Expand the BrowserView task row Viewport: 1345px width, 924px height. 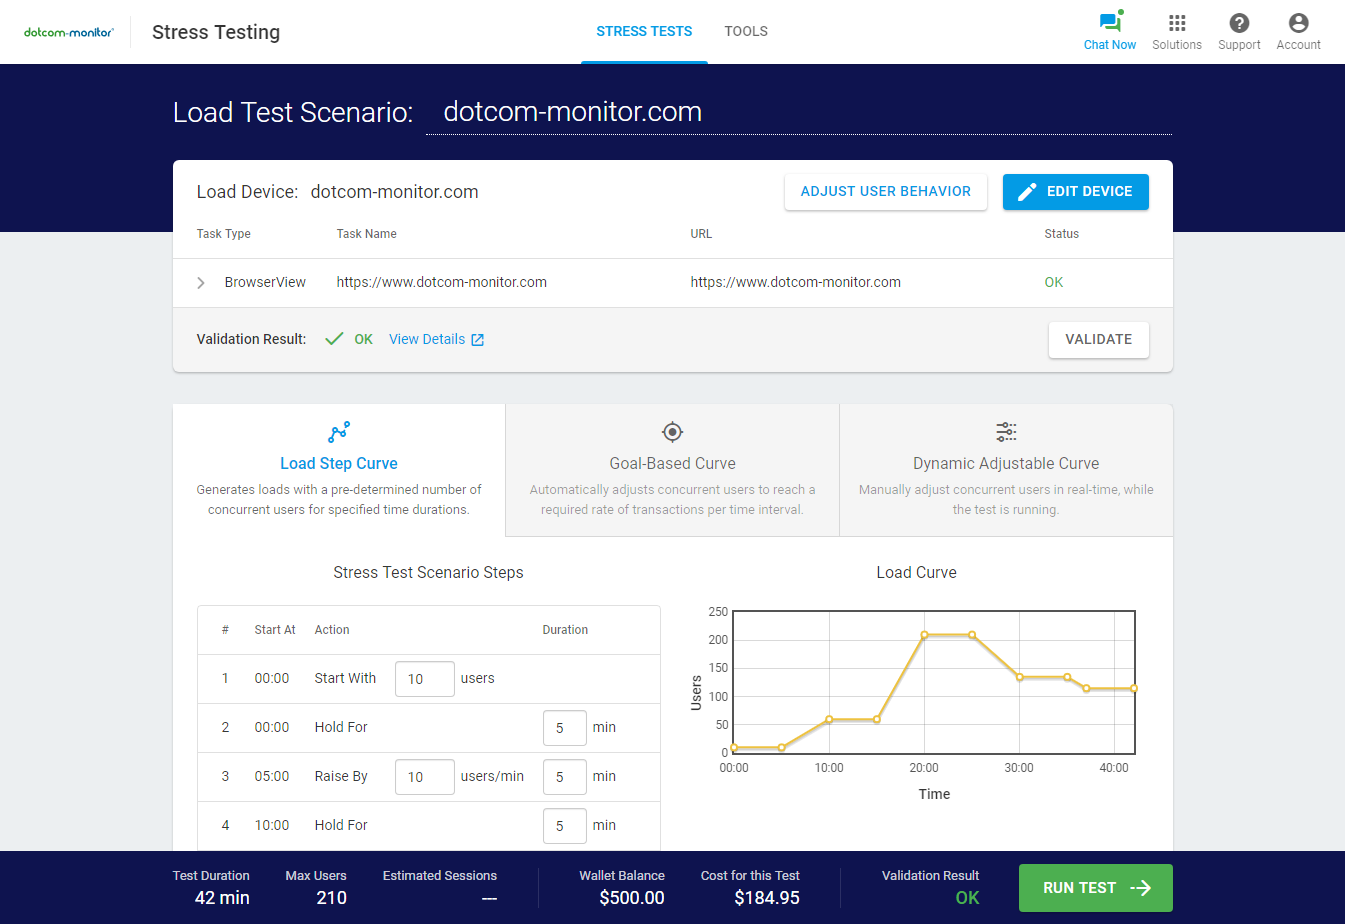200,282
